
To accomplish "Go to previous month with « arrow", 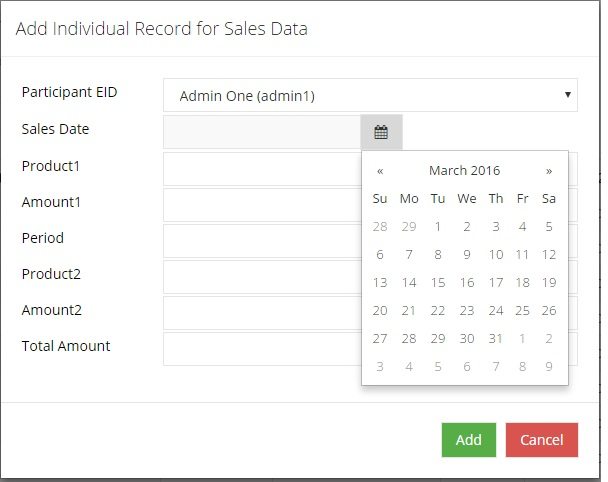I will tap(380, 171).
